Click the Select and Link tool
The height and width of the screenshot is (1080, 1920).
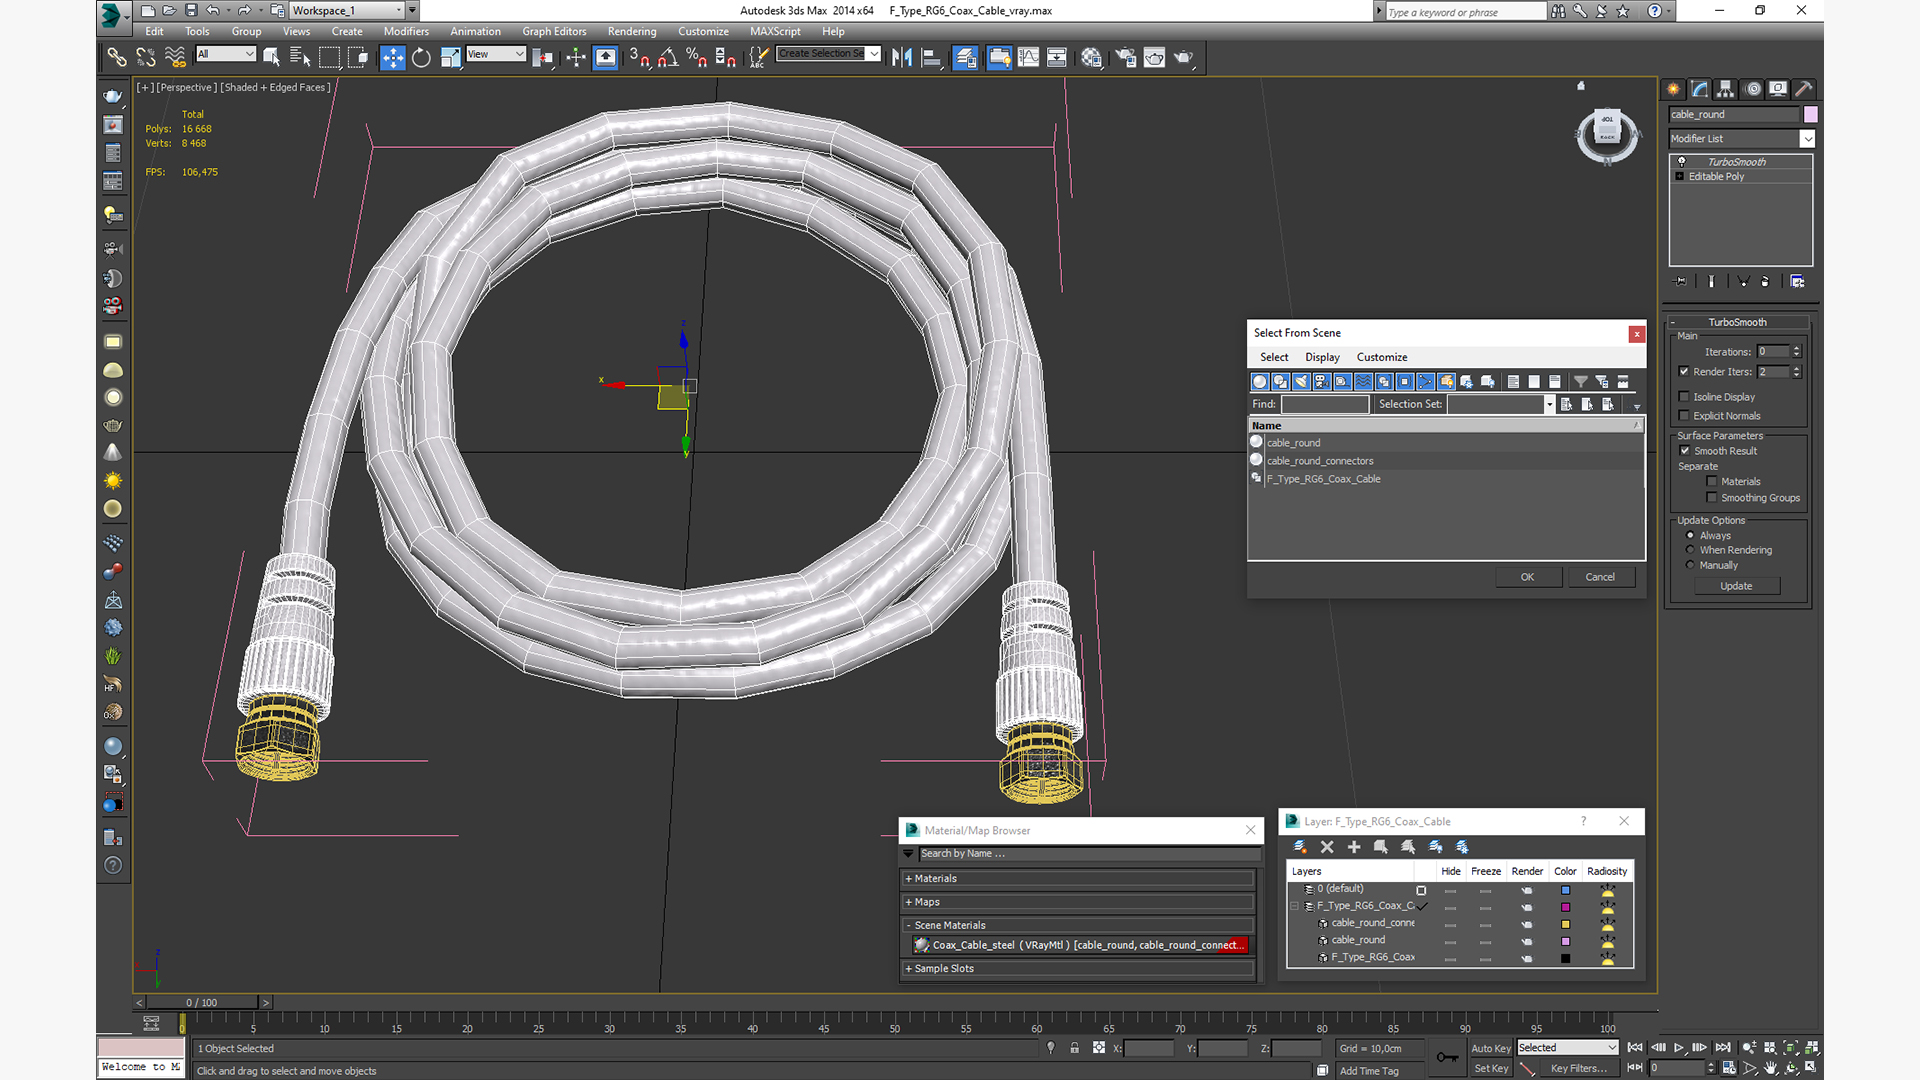click(117, 58)
